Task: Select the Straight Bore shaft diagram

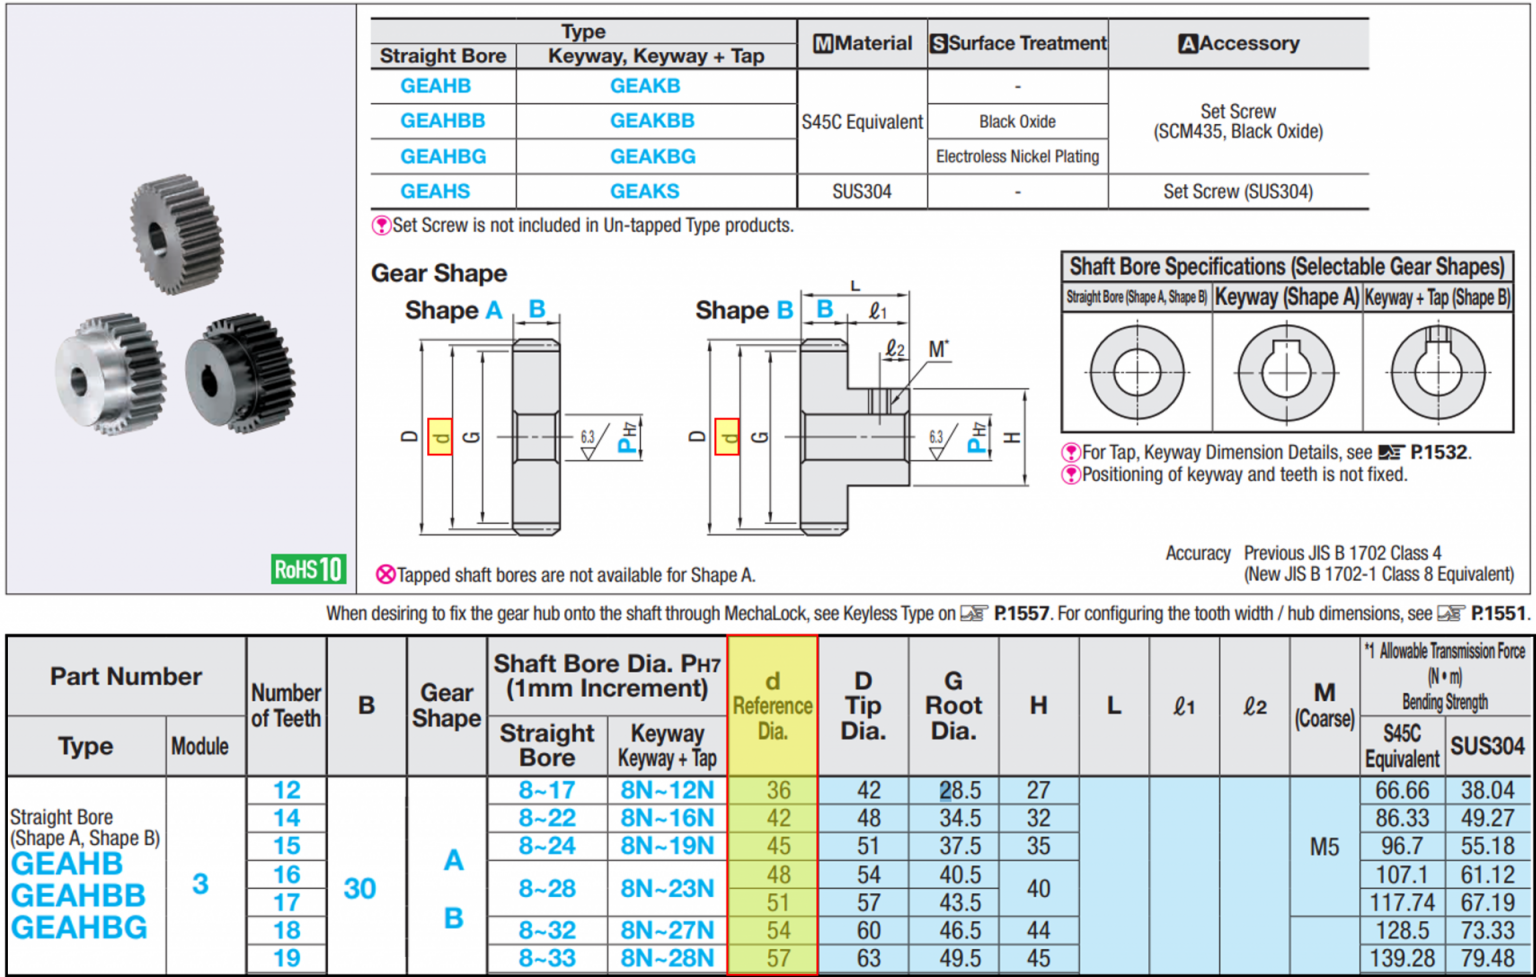Action: click(x=1137, y=372)
